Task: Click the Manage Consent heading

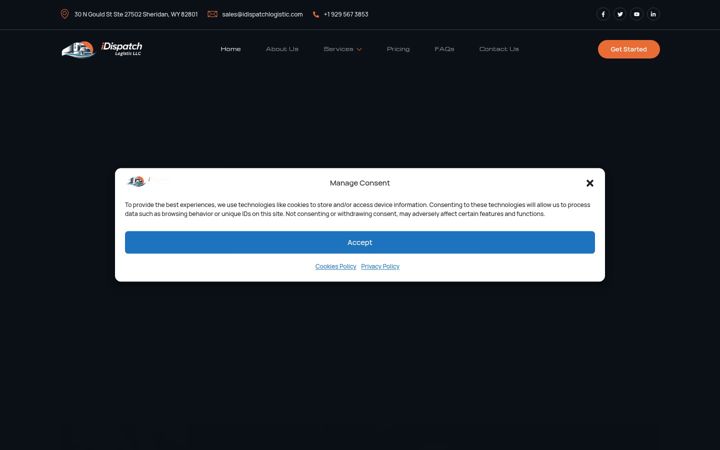Action: [360, 183]
